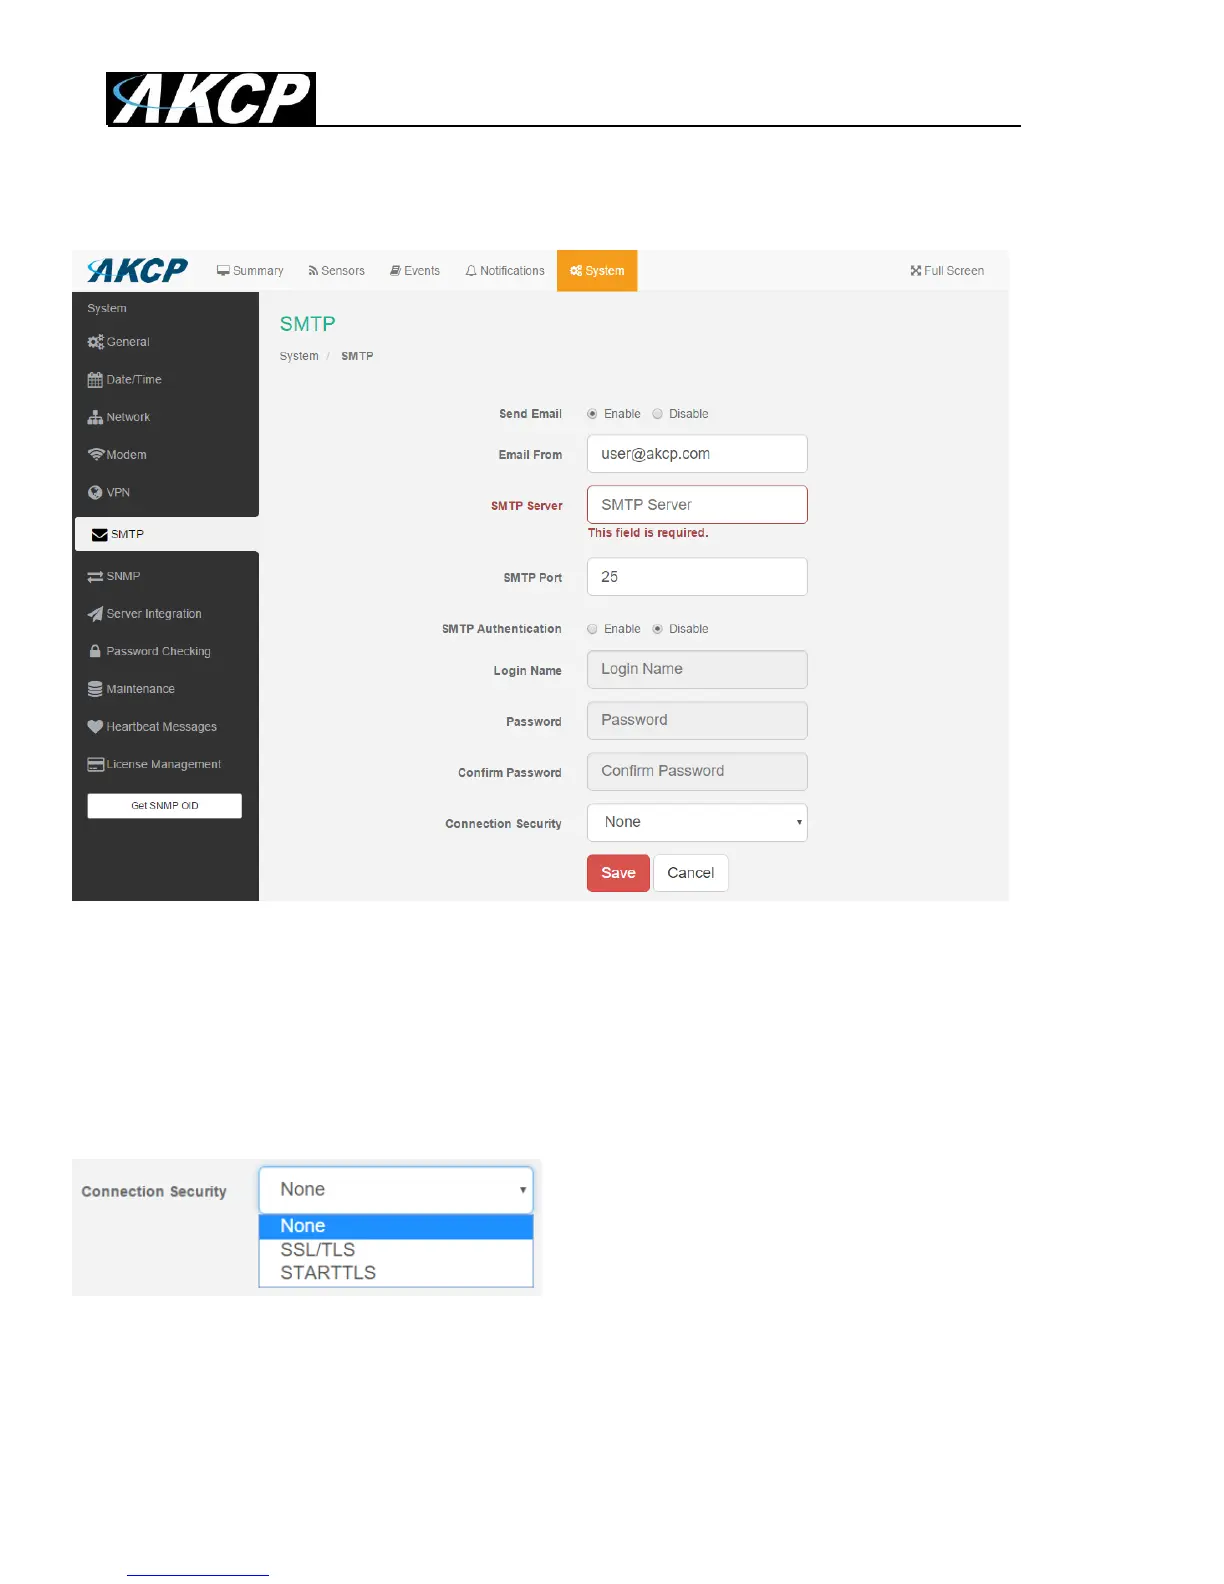Click the Notifications bell icon
Screen dimensions: 1224x1584
pyautogui.click(x=471, y=271)
